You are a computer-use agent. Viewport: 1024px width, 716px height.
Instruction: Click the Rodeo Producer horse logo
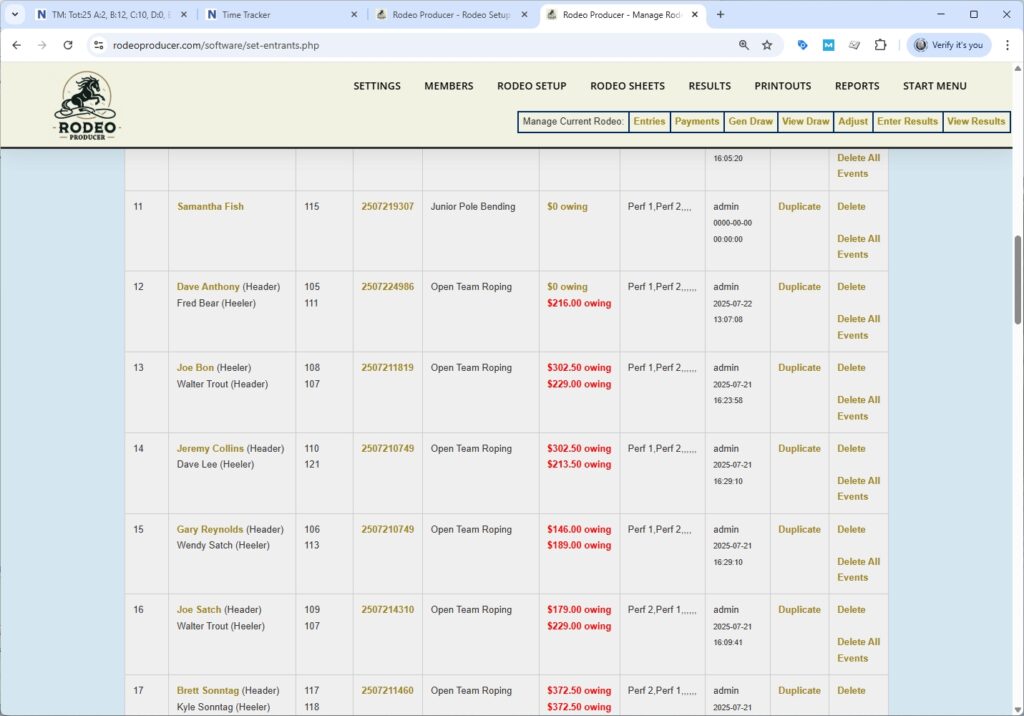(x=86, y=106)
